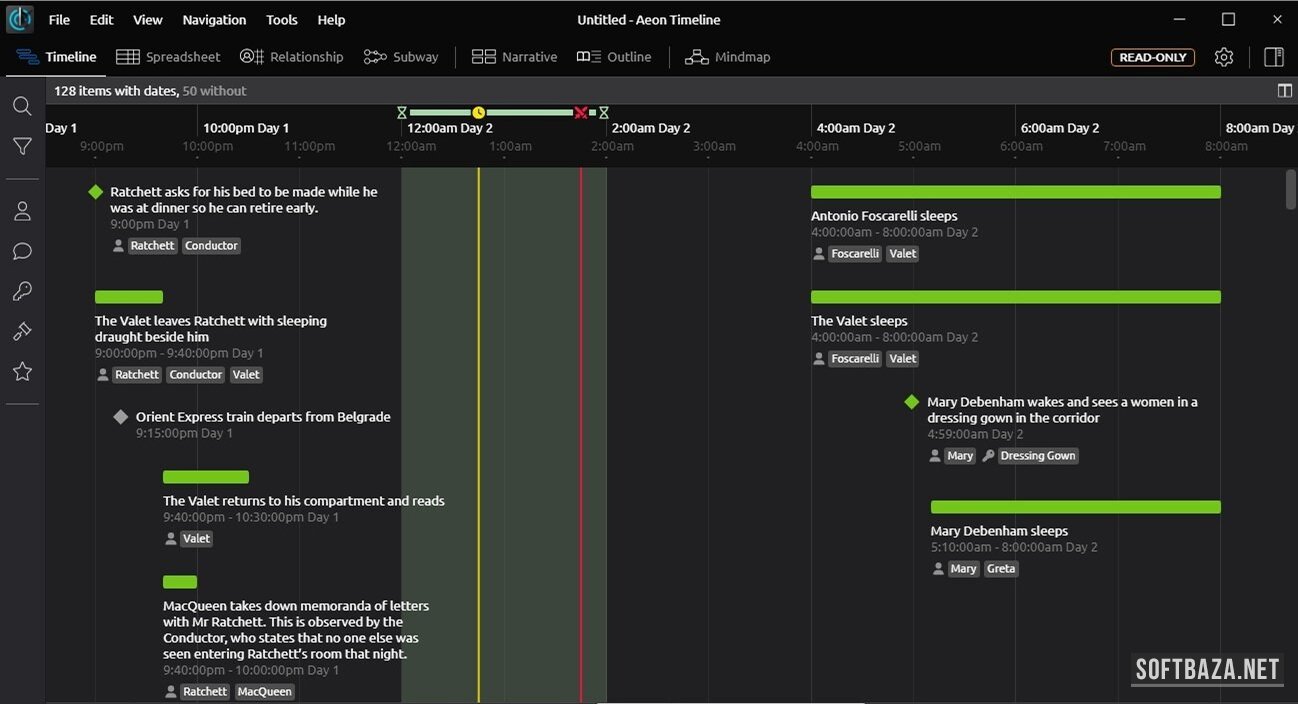1298x704 pixels.
Task: Open settings gear icon in toolbar
Action: (x=1224, y=57)
